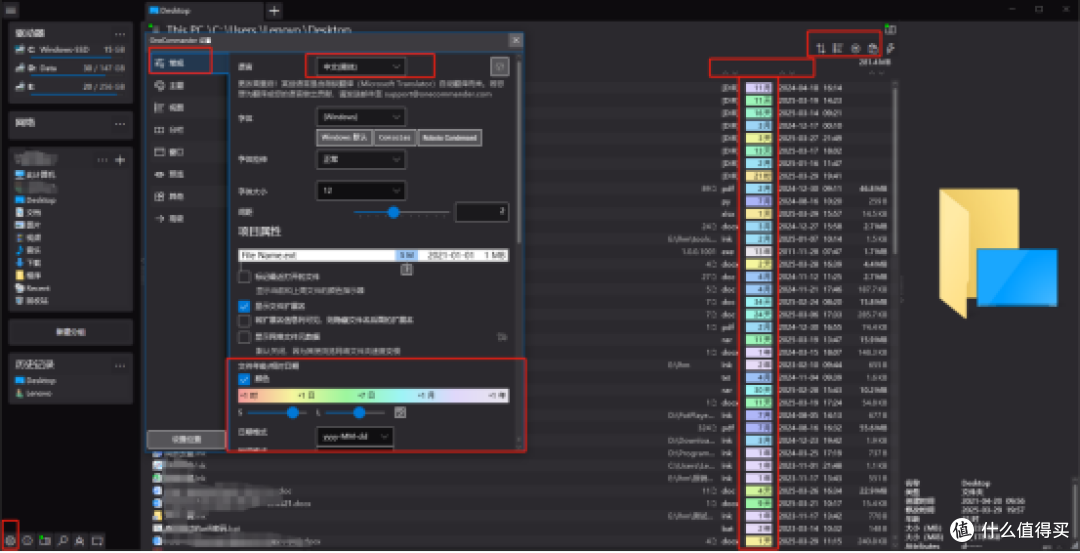
Task: Click the window layout icon in bottom bar
Action: (97, 541)
